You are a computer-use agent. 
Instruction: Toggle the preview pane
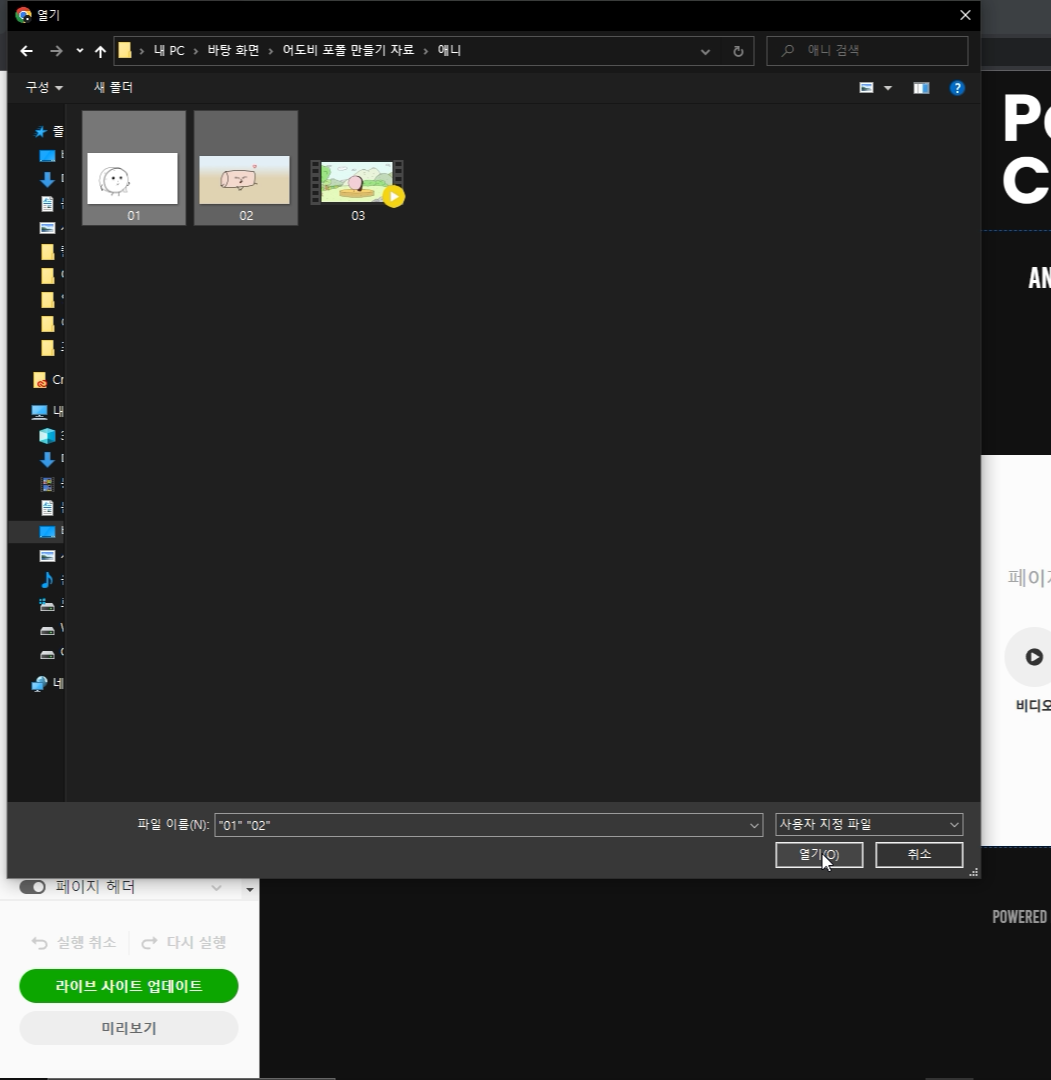click(x=921, y=87)
